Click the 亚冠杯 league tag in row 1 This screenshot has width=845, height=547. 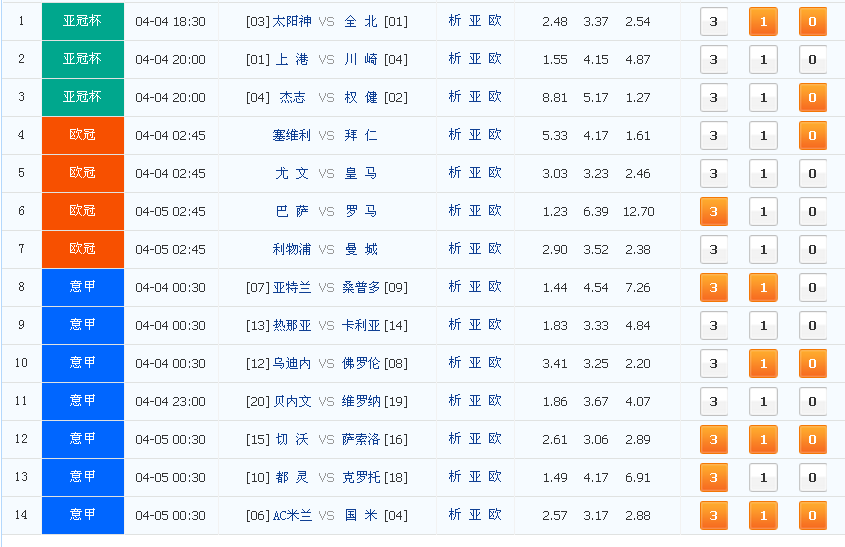[x=82, y=22]
